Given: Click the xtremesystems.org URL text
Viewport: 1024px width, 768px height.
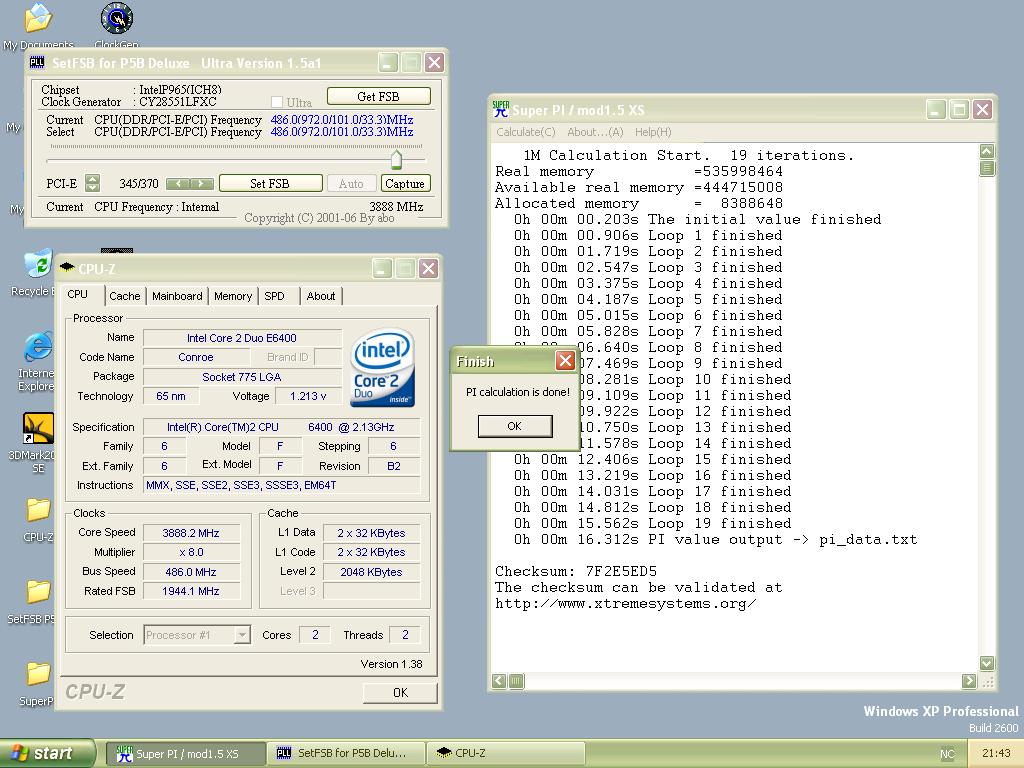Looking at the screenshot, I should tap(626, 603).
